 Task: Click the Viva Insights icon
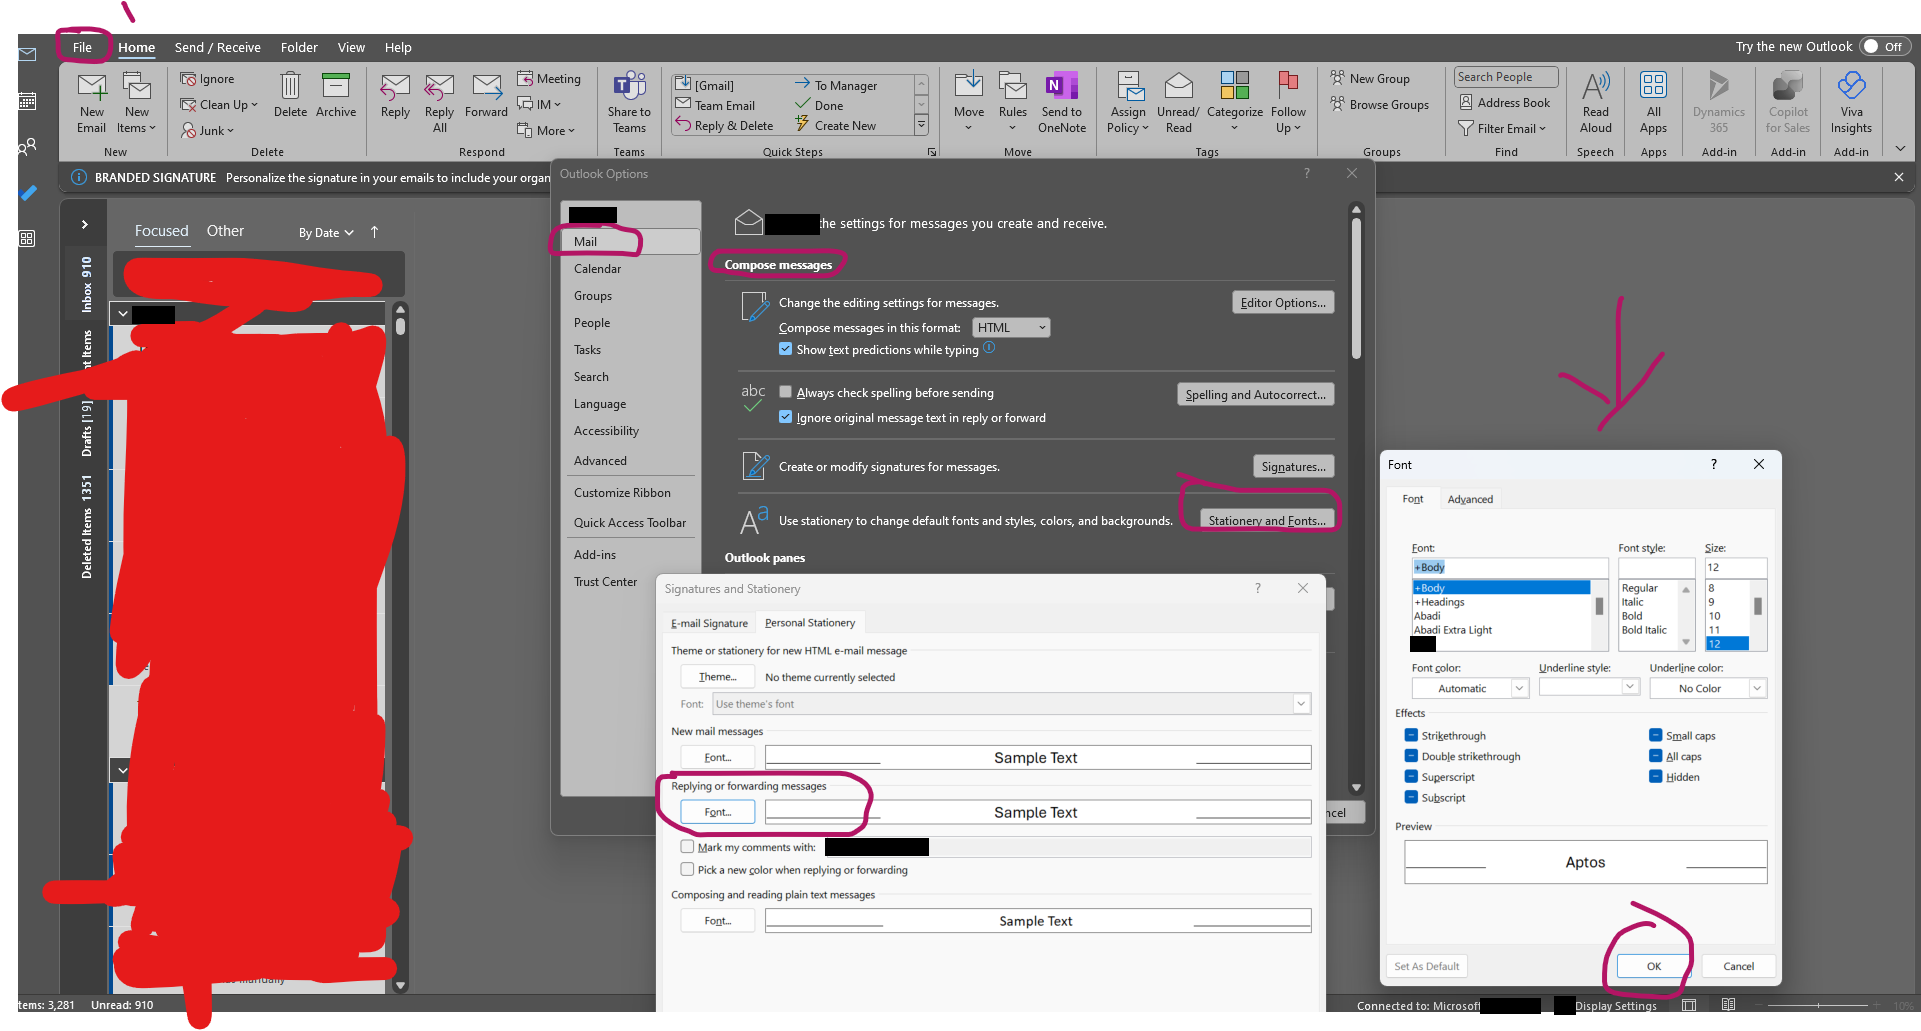pos(1851,86)
